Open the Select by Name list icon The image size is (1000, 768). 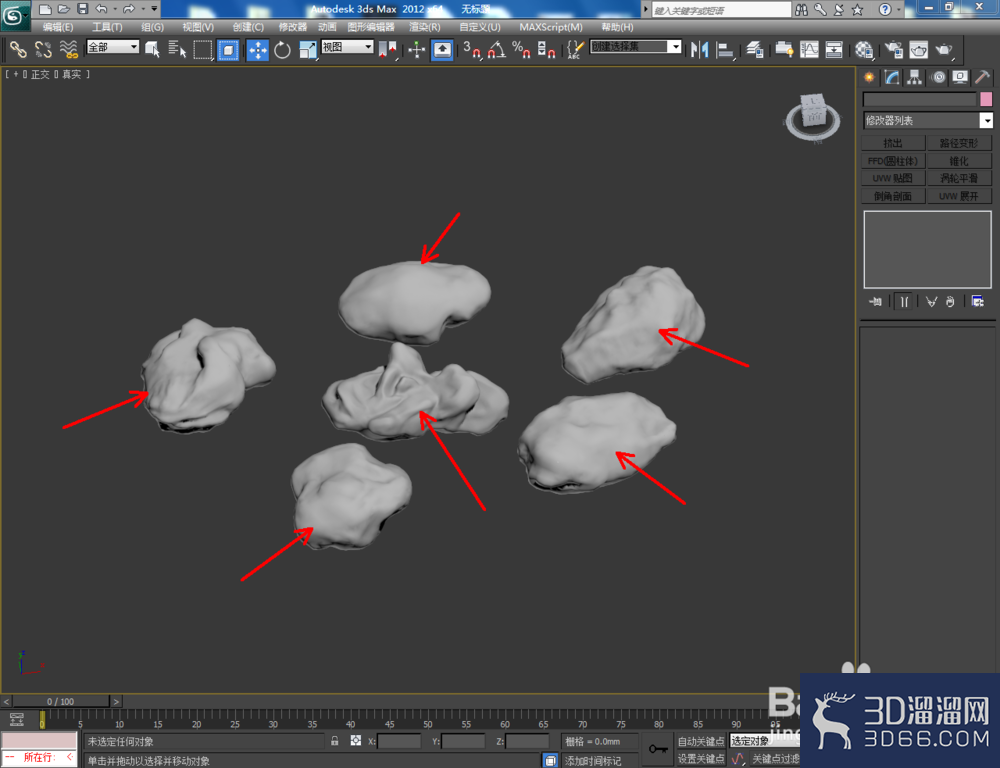(177, 49)
